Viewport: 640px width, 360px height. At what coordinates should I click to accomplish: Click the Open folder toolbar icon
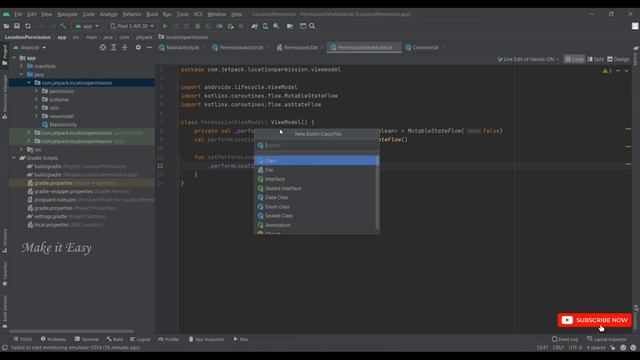[x=6, y=26]
